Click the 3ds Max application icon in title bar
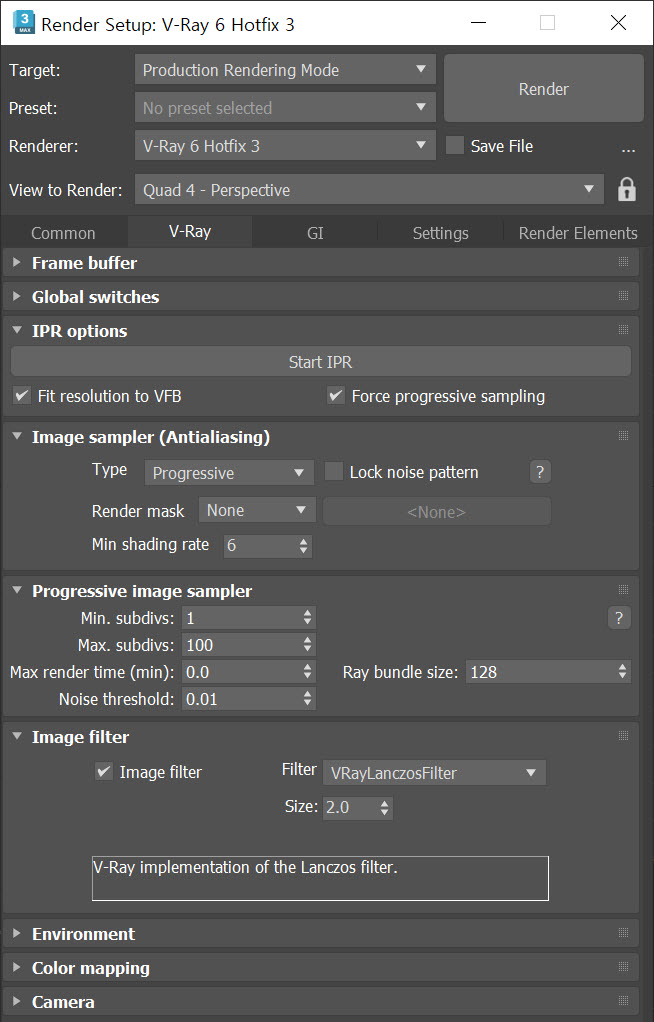Viewport: 654px width, 1022px height. click(23, 23)
